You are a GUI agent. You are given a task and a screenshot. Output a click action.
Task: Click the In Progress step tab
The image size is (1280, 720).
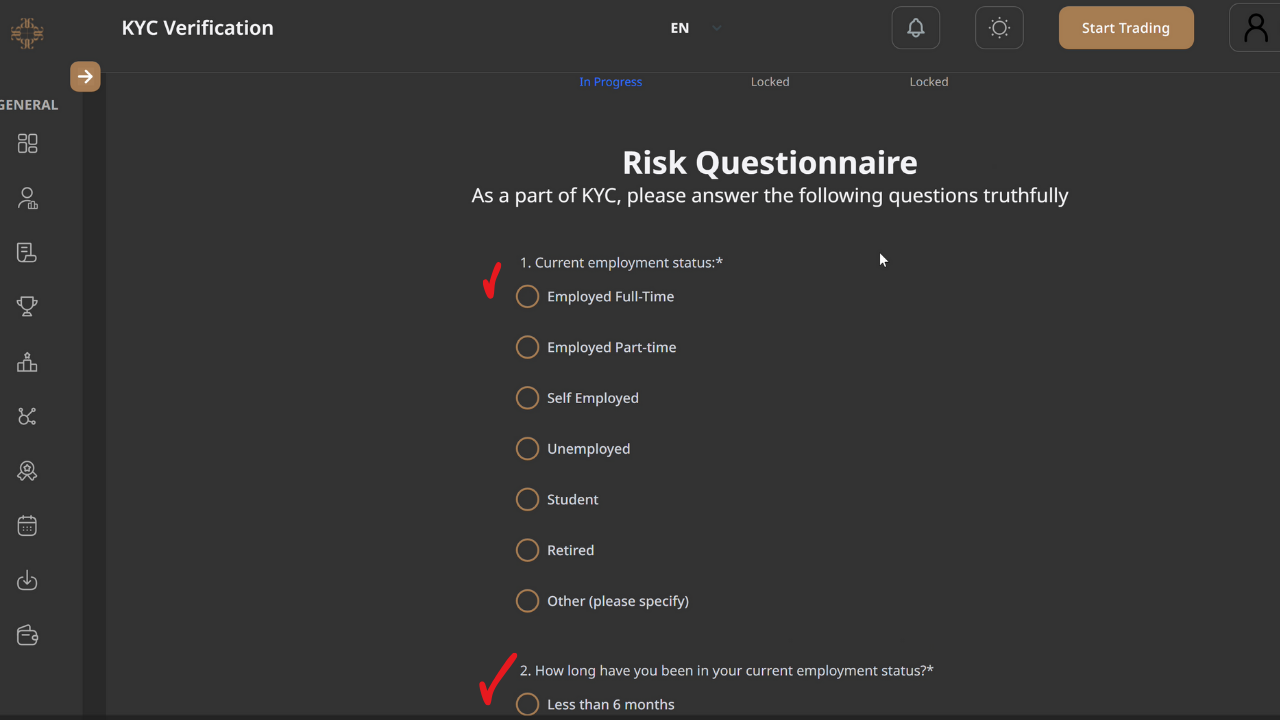coord(610,82)
